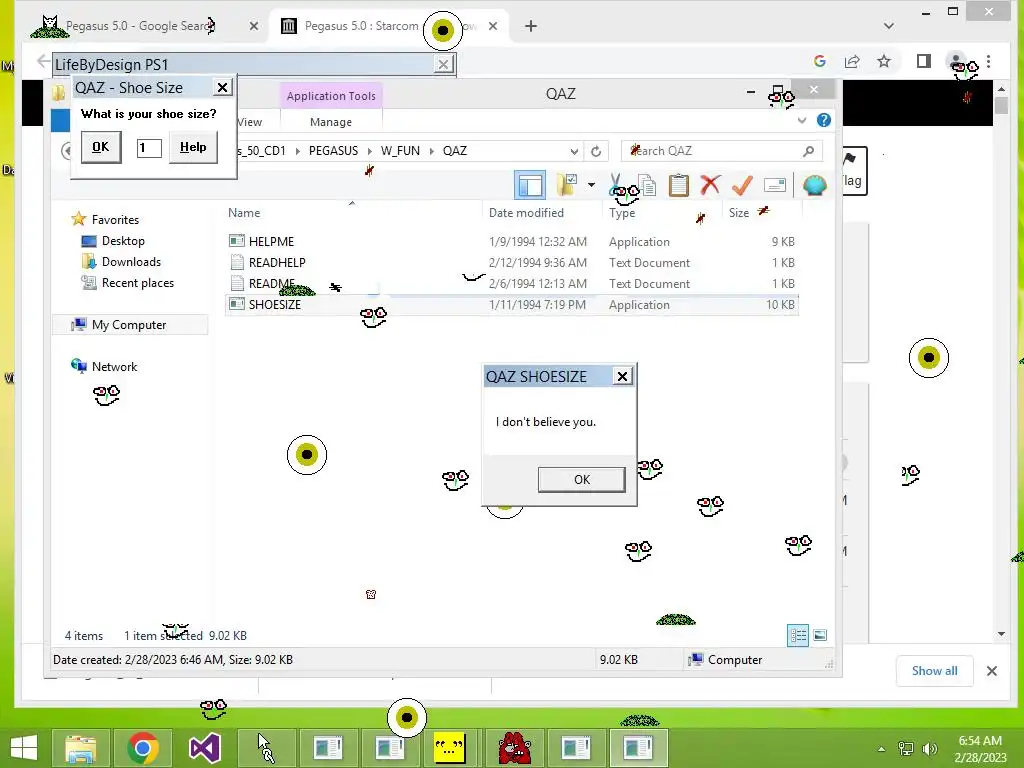This screenshot has height=768, width=1024.
Task: Open Favorites in the navigation pane
Action: tap(115, 219)
